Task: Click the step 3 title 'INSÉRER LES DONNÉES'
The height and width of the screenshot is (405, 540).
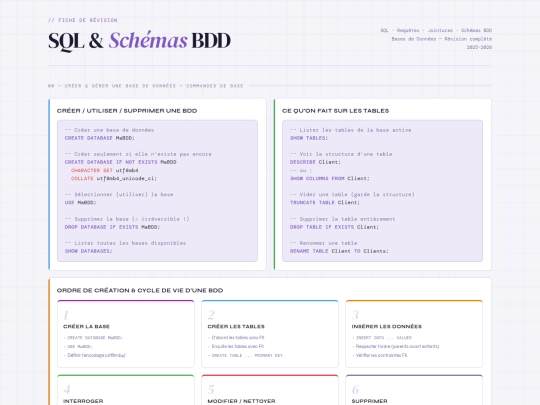Action: [386, 326]
